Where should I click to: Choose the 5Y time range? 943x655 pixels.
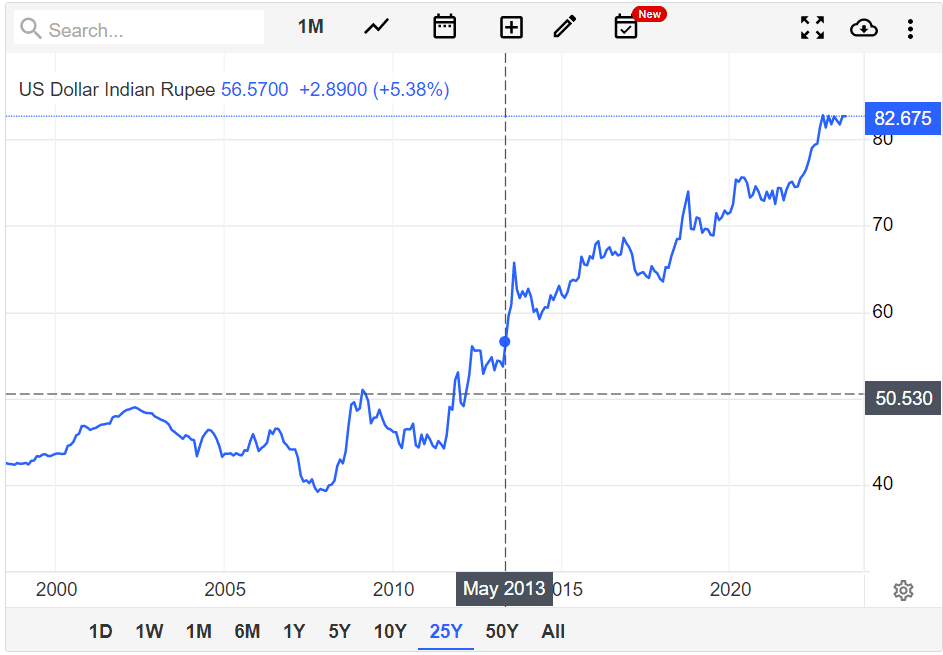click(340, 631)
